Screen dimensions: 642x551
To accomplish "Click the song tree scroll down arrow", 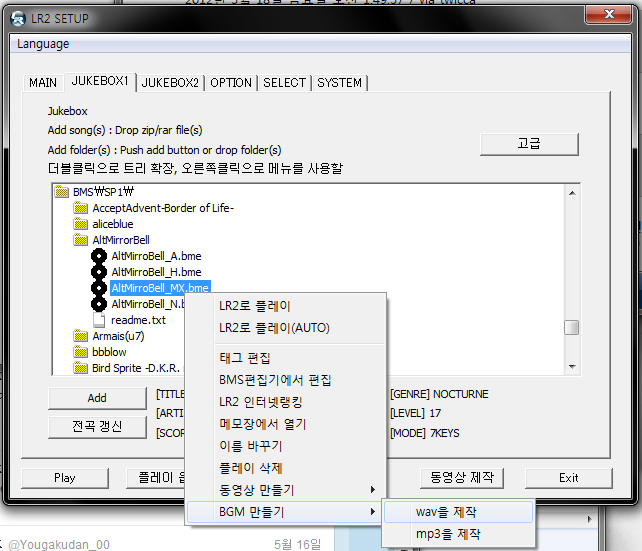I will pos(572,366).
